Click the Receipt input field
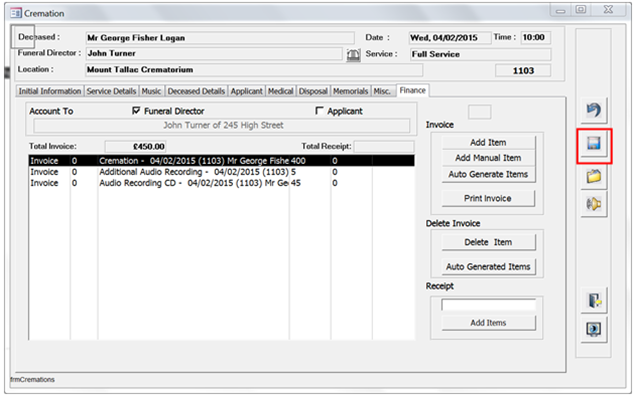This screenshot has width=633, height=395. 488,305
